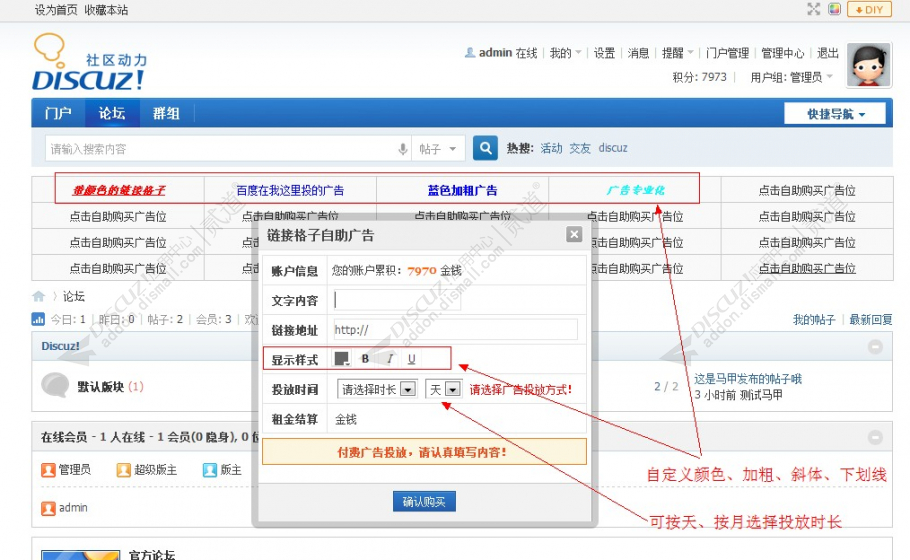Open the 帖子 search type dropdown
The width and height of the screenshot is (910, 560).
tap(438, 149)
